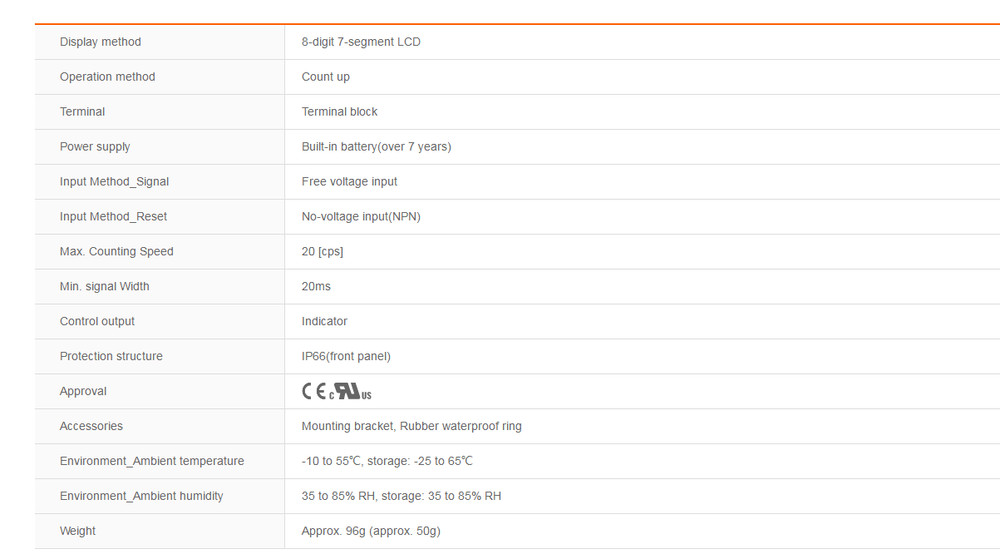Screen dimensions: 1000x554
Task: Select the "Max. Counting Speed" label
Action: click(x=116, y=252)
